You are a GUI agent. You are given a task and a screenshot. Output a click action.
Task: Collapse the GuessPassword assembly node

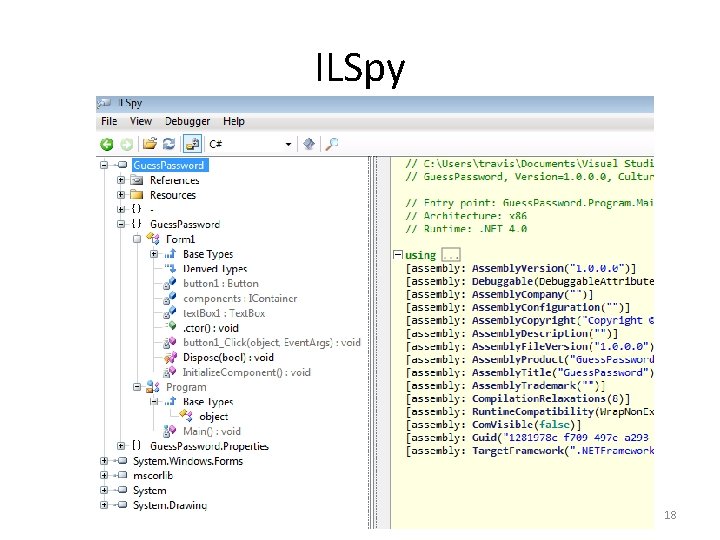pos(104,165)
